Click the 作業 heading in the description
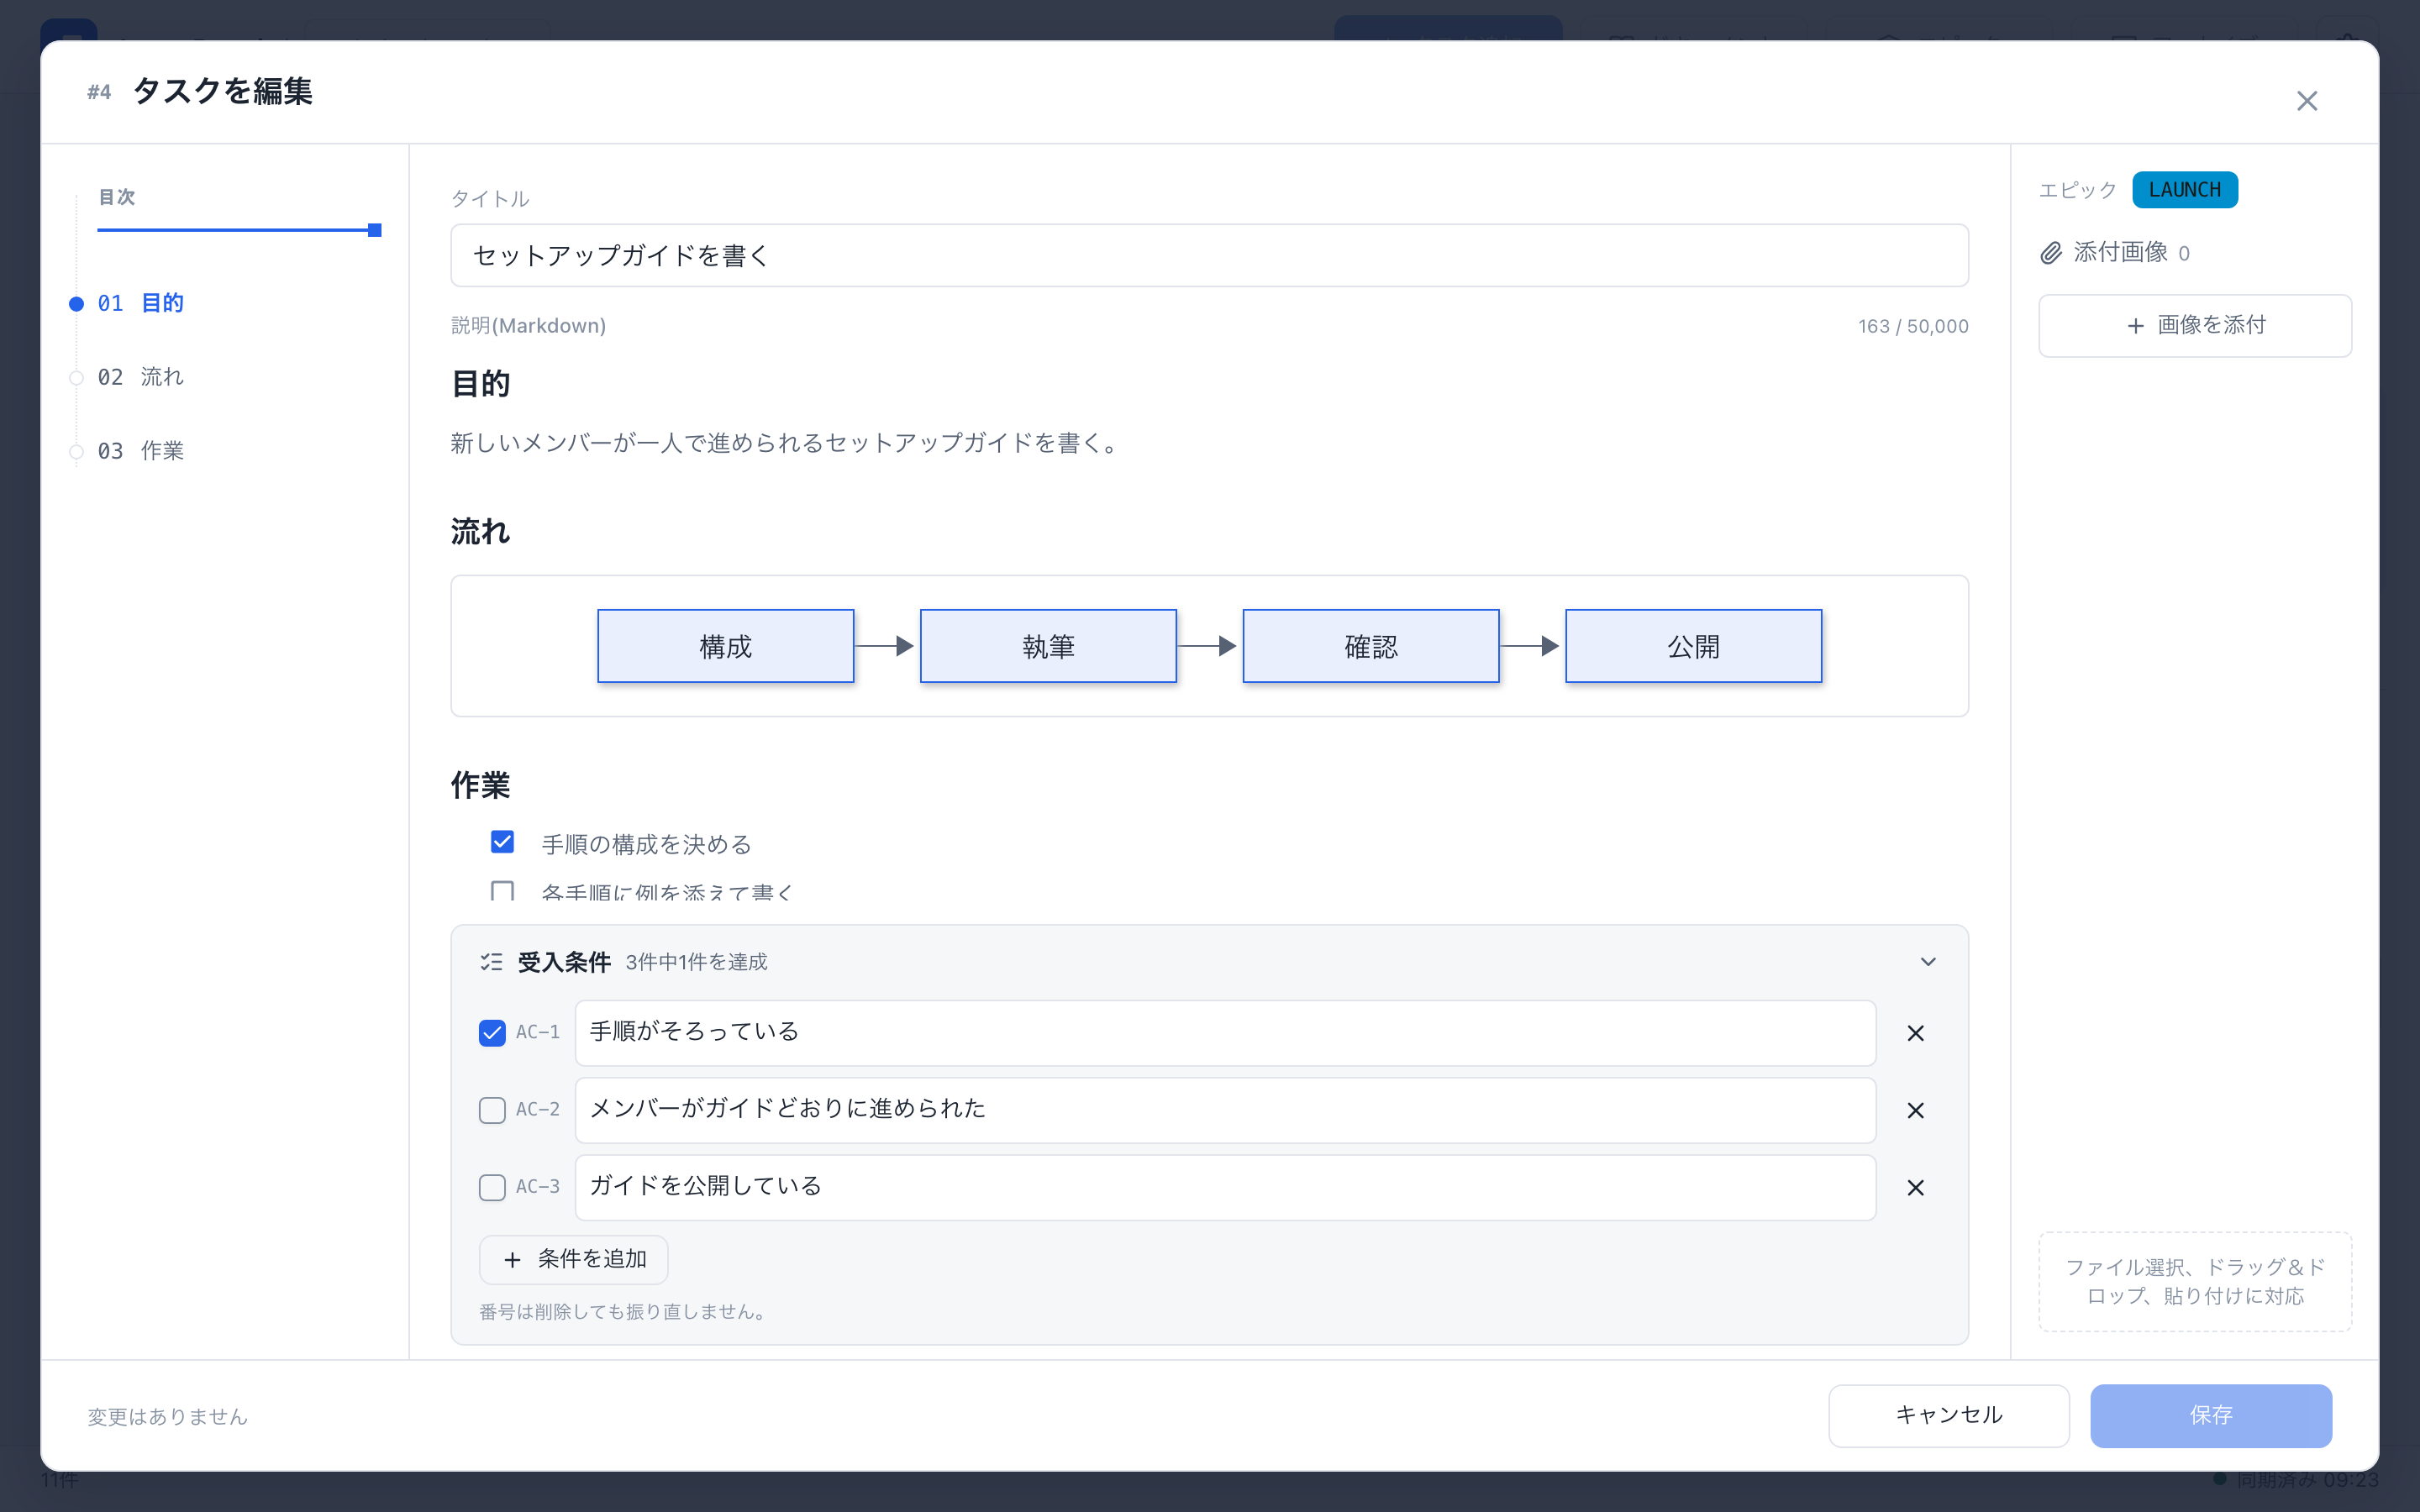The image size is (2420, 1512). click(481, 785)
